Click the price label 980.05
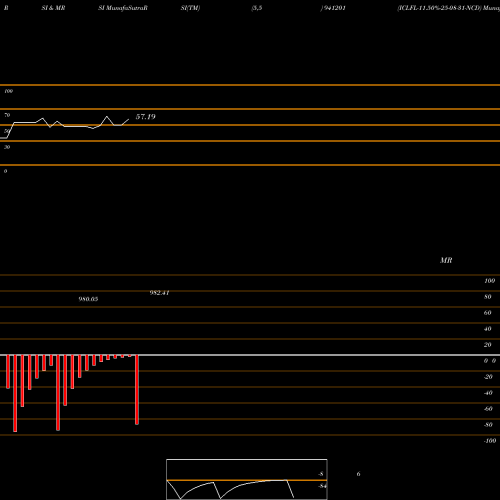 click(x=88, y=299)
